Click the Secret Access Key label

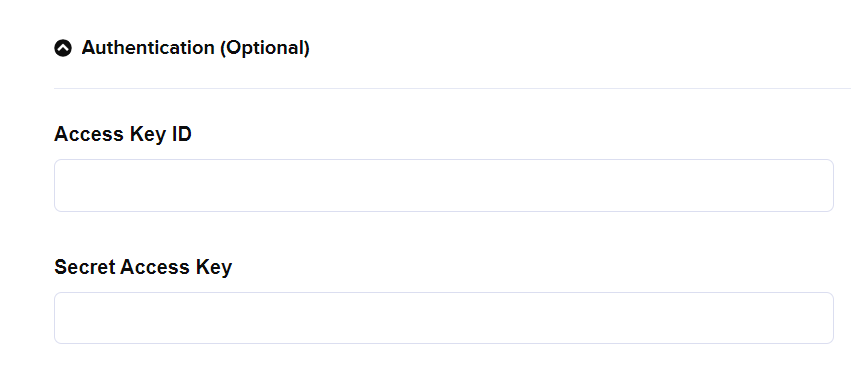click(143, 267)
